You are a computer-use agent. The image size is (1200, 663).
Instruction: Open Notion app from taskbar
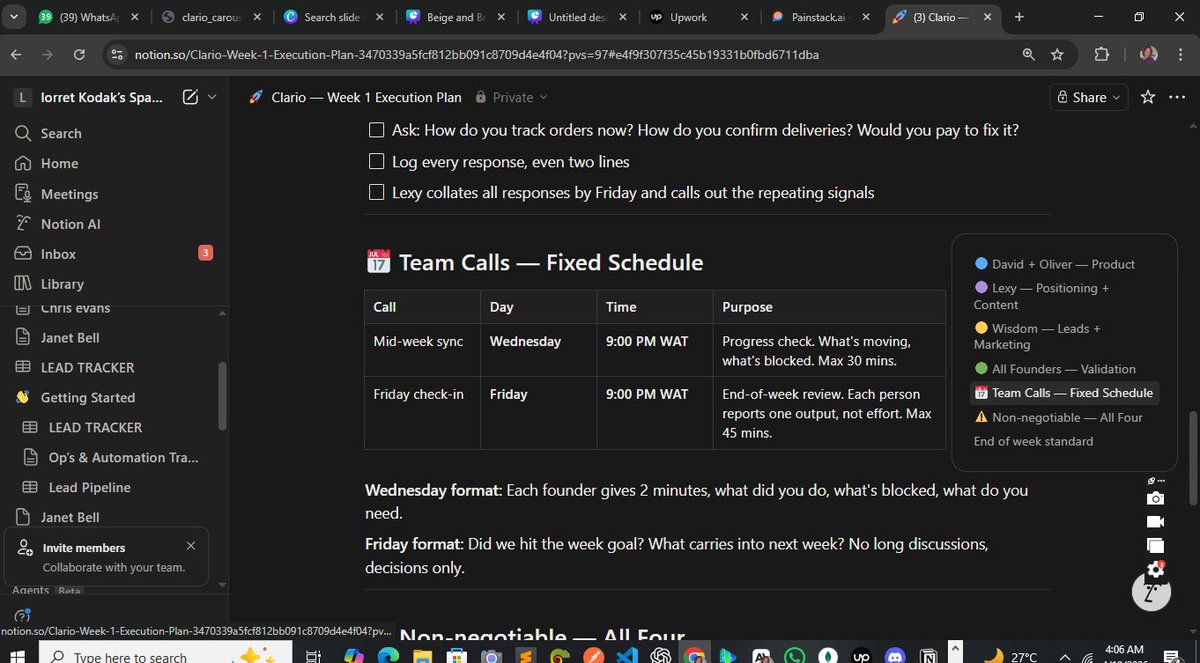[927, 655]
